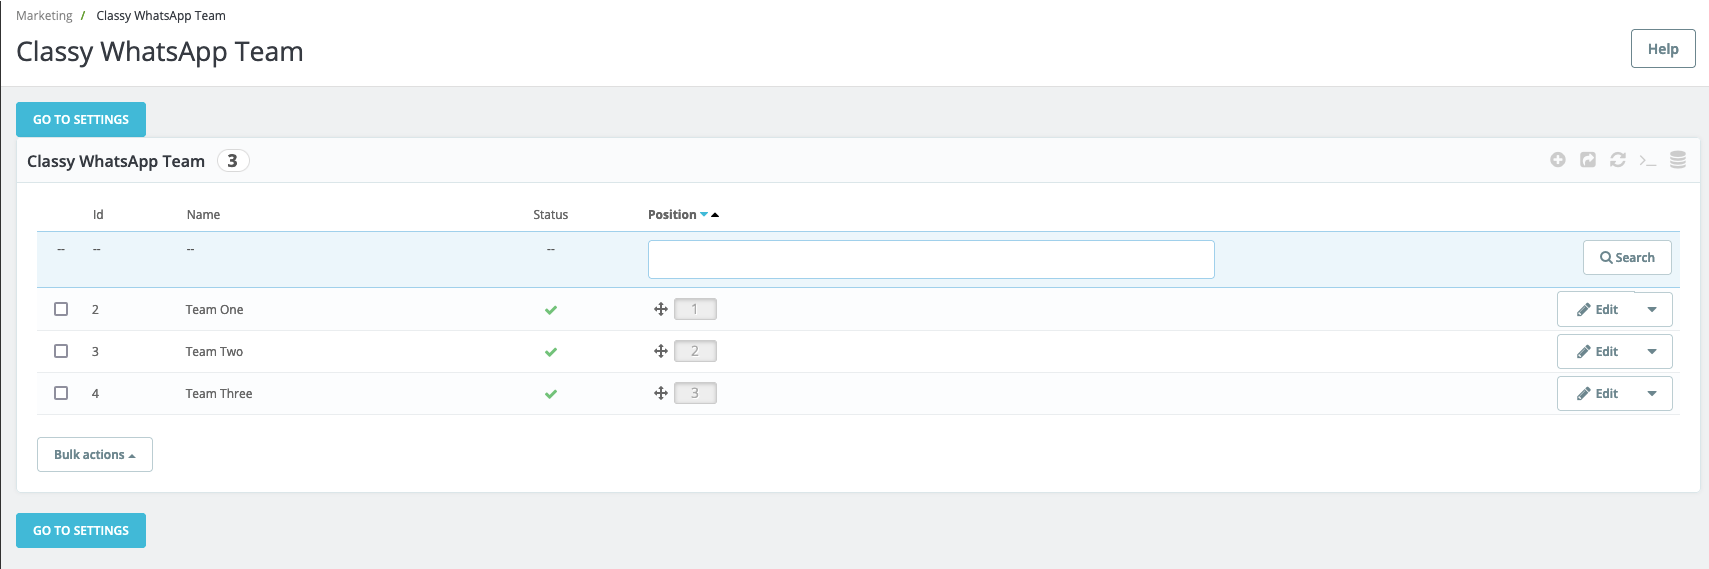
Task: Select the Team One row checkbox
Action: (x=61, y=309)
